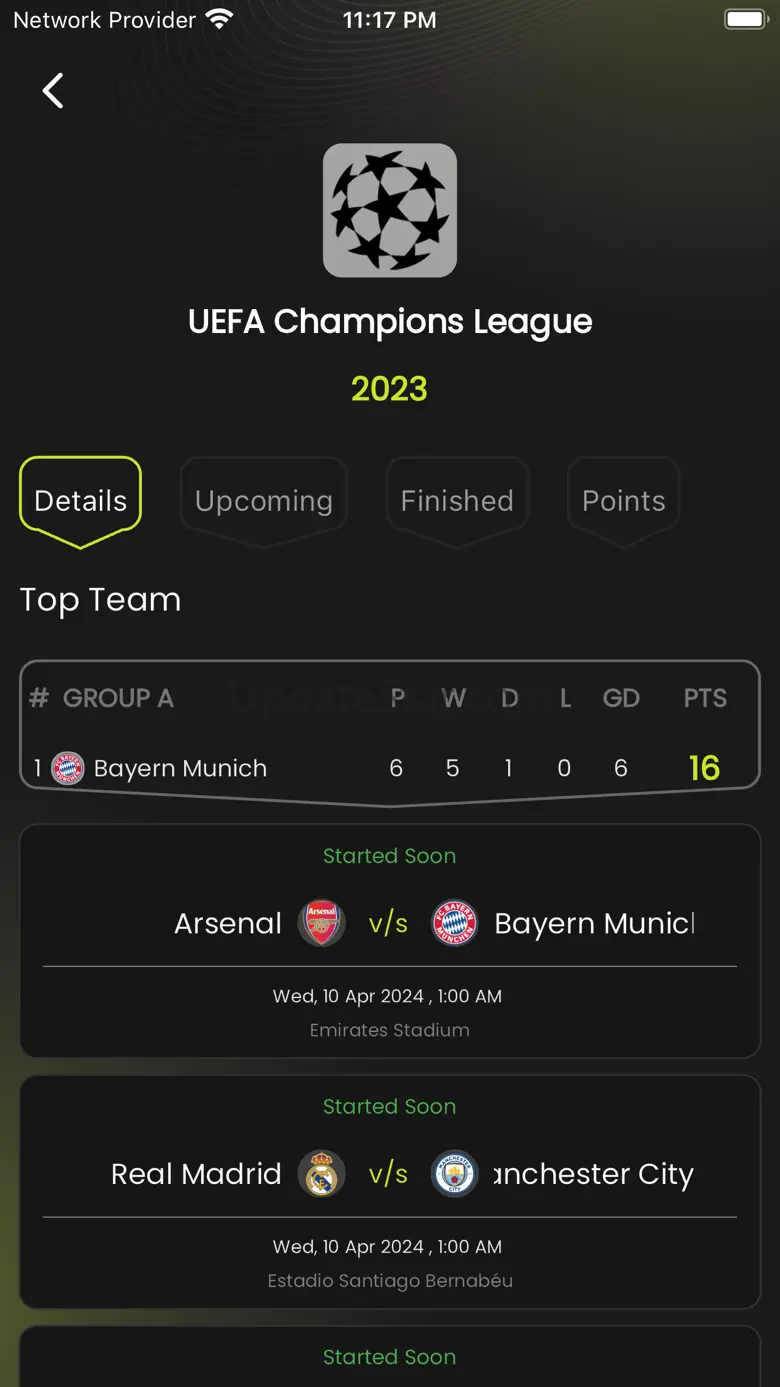This screenshot has width=780, height=1387.
Task: Tap the Arsenal club crest
Action: pyautogui.click(x=322, y=923)
